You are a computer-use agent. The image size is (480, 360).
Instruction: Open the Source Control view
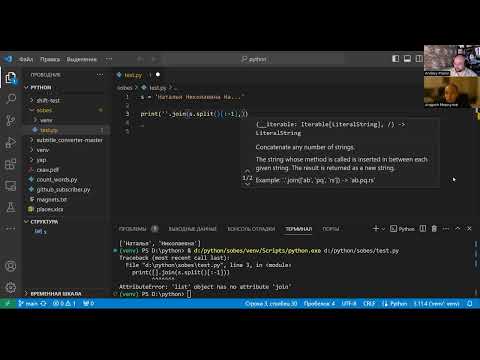click(x=11, y=120)
